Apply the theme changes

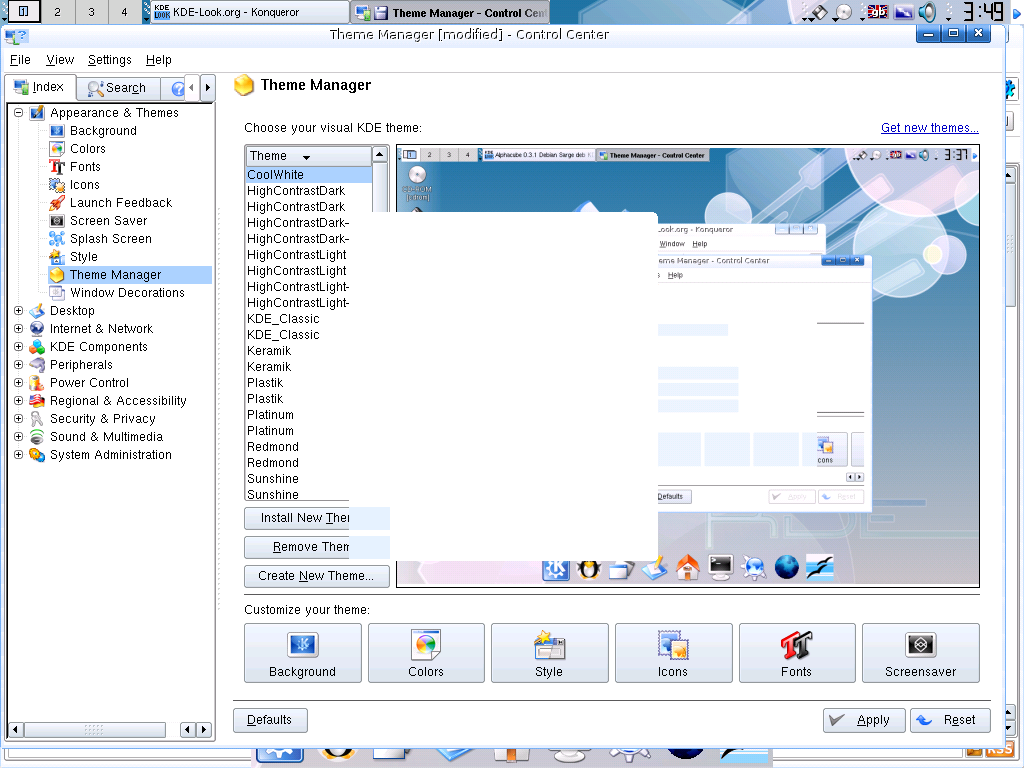coord(864,720)
